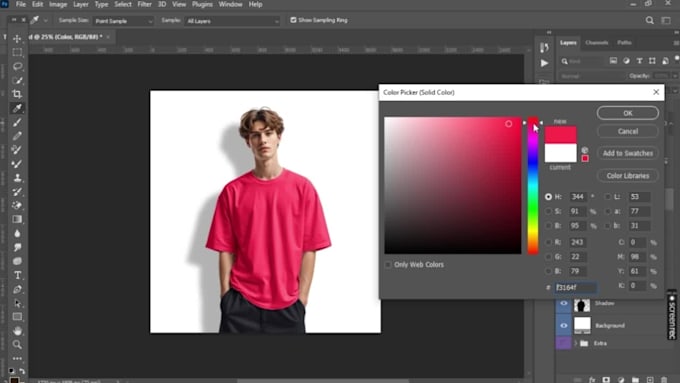The width and height of the screenshot is (680, 383).
Task: Select the R red radio button
Action: coord(548,242)
